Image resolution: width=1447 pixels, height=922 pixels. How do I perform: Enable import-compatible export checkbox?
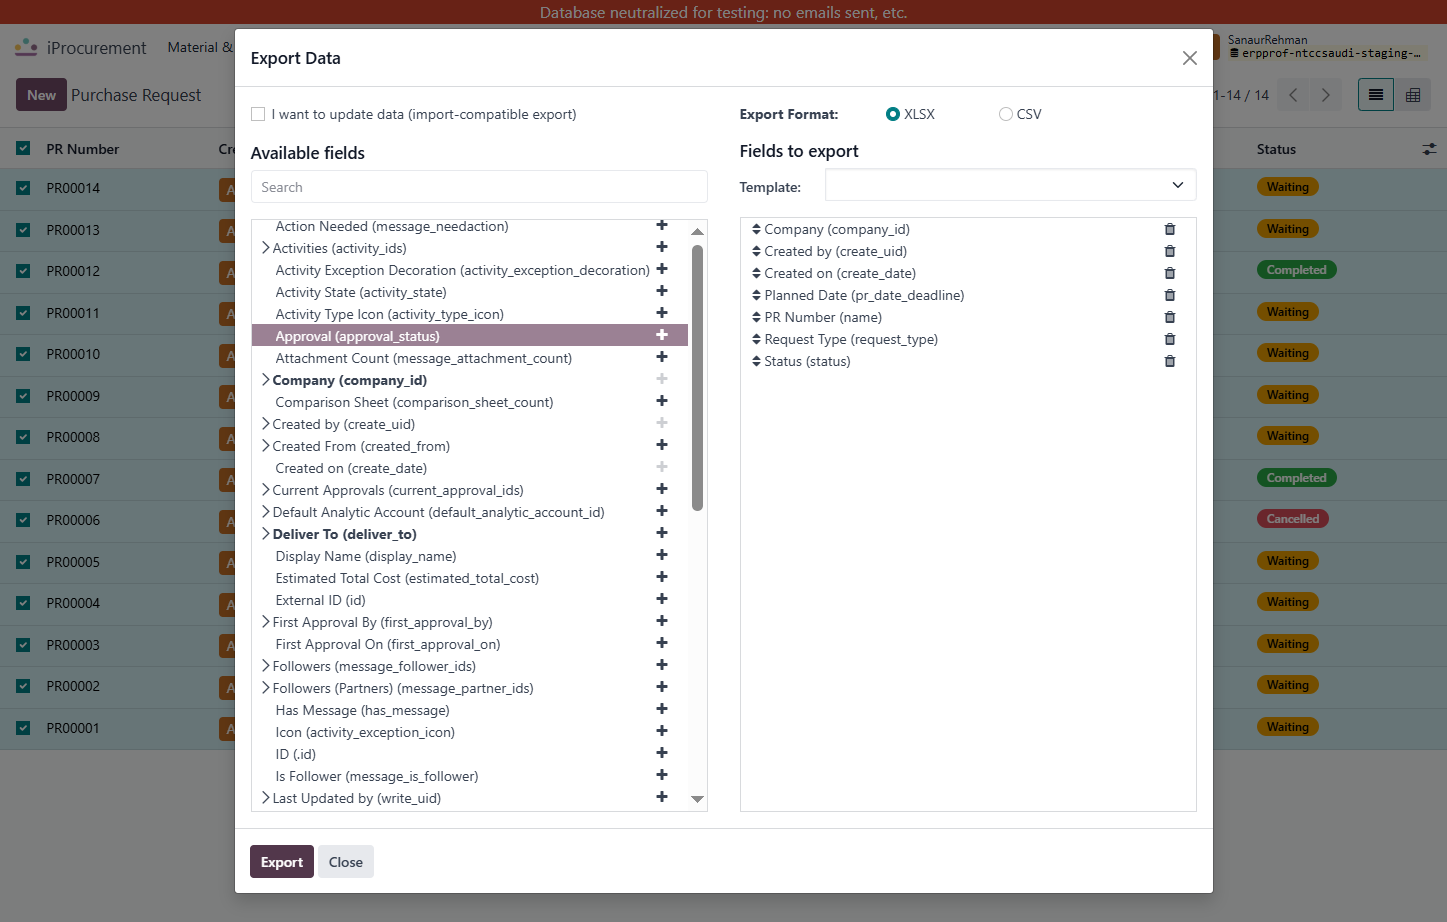tap(258, 114)
